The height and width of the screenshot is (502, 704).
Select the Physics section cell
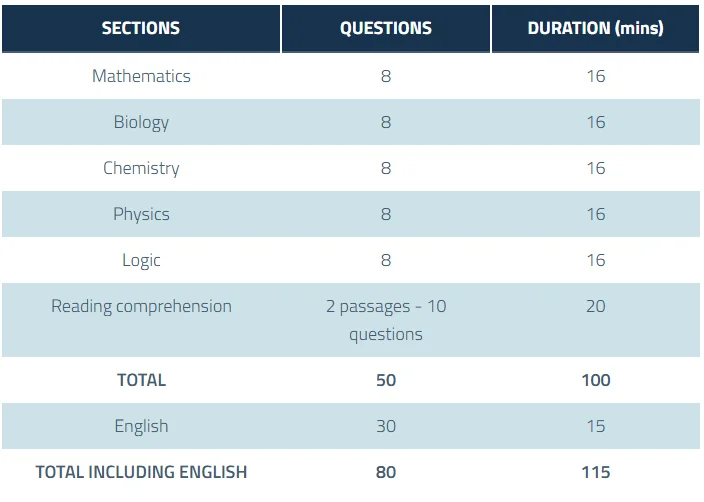[141, 214]
